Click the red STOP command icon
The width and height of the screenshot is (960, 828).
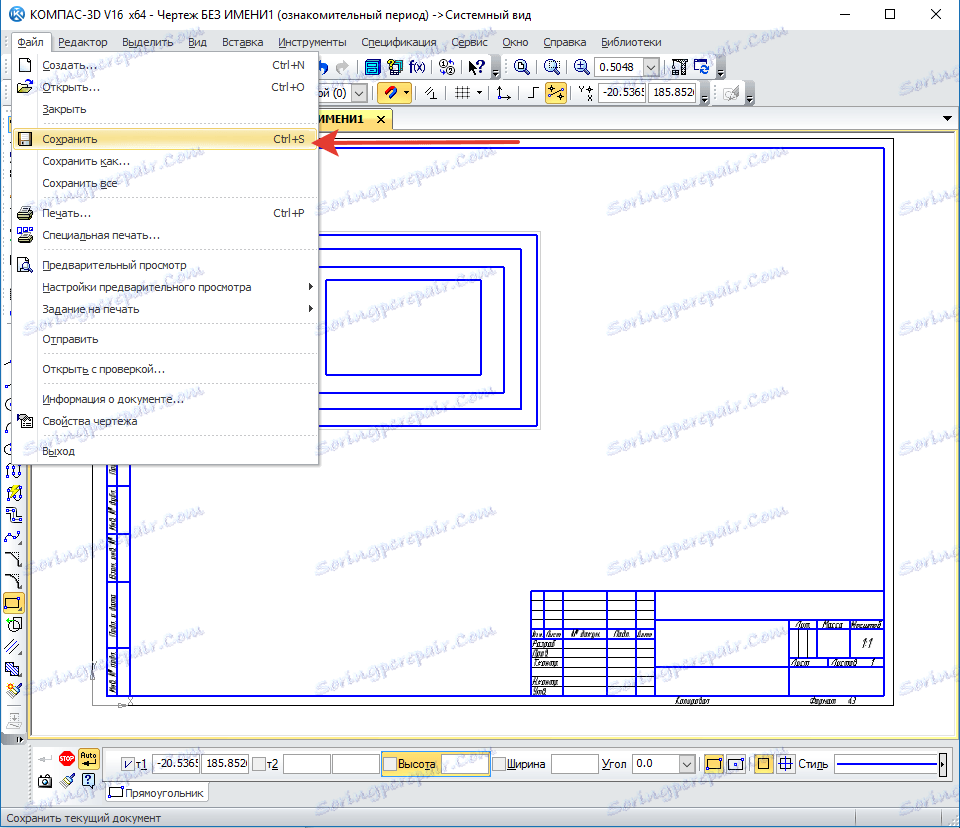[67, 759]
